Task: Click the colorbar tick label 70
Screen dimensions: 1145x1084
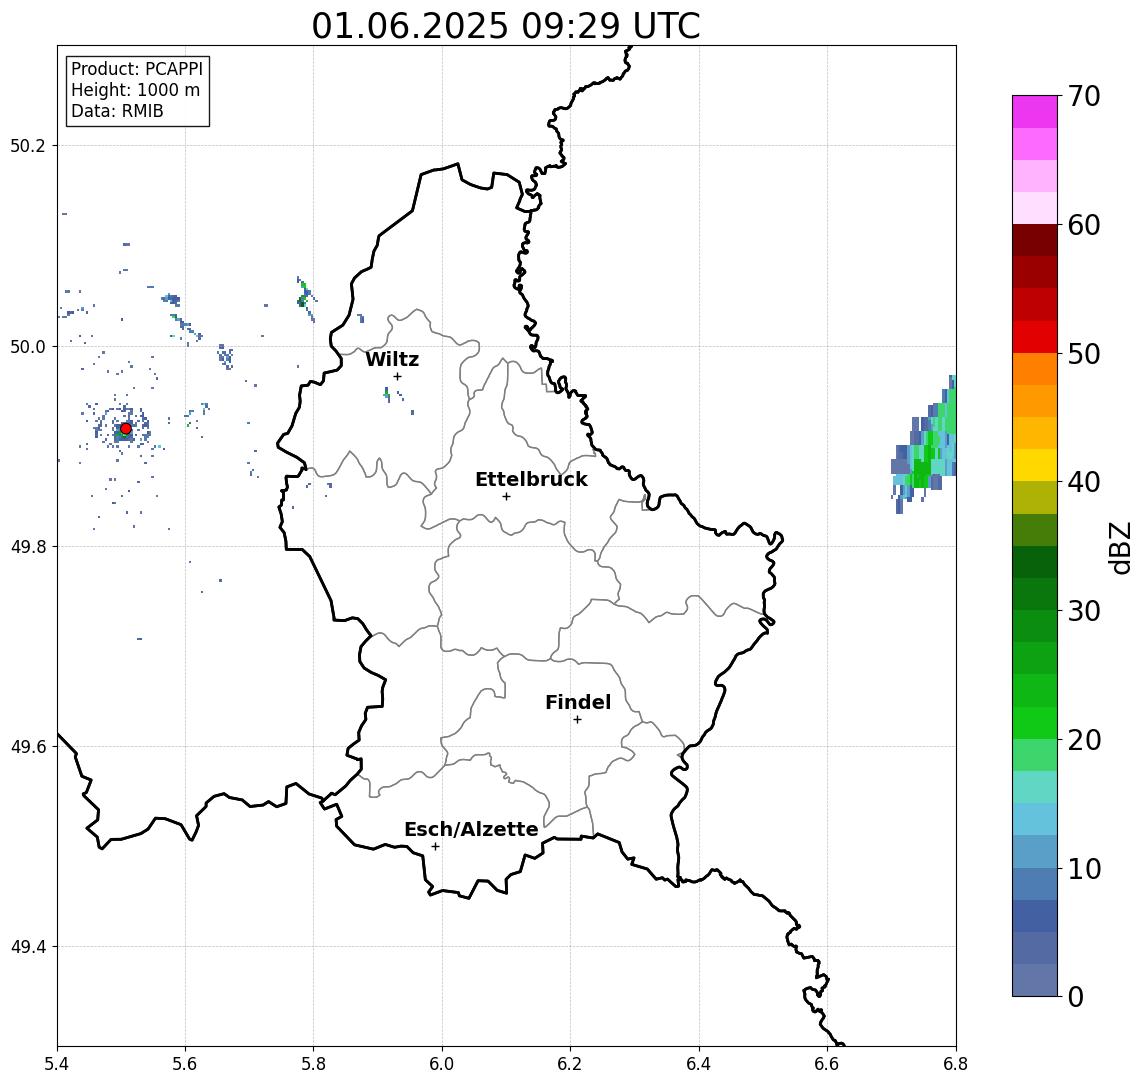Action: click(x=1084, y=96)
